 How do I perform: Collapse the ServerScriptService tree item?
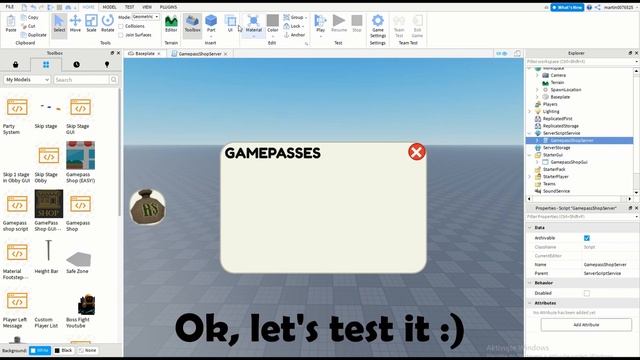(530, 133)
